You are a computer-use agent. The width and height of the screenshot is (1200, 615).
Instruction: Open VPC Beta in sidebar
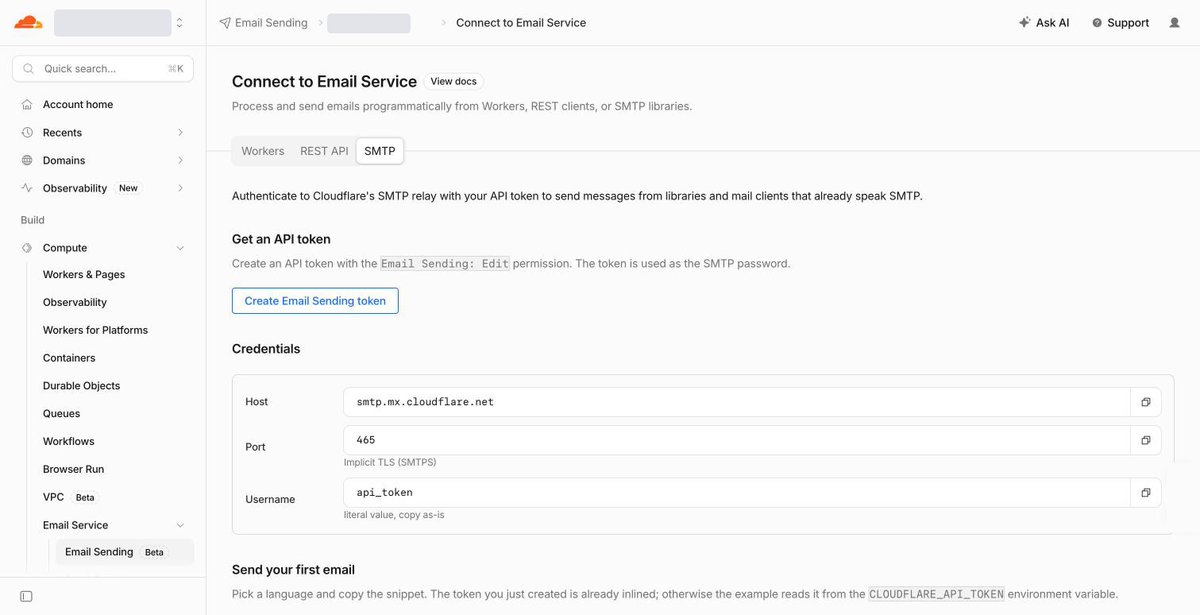[x=68, y=497]
